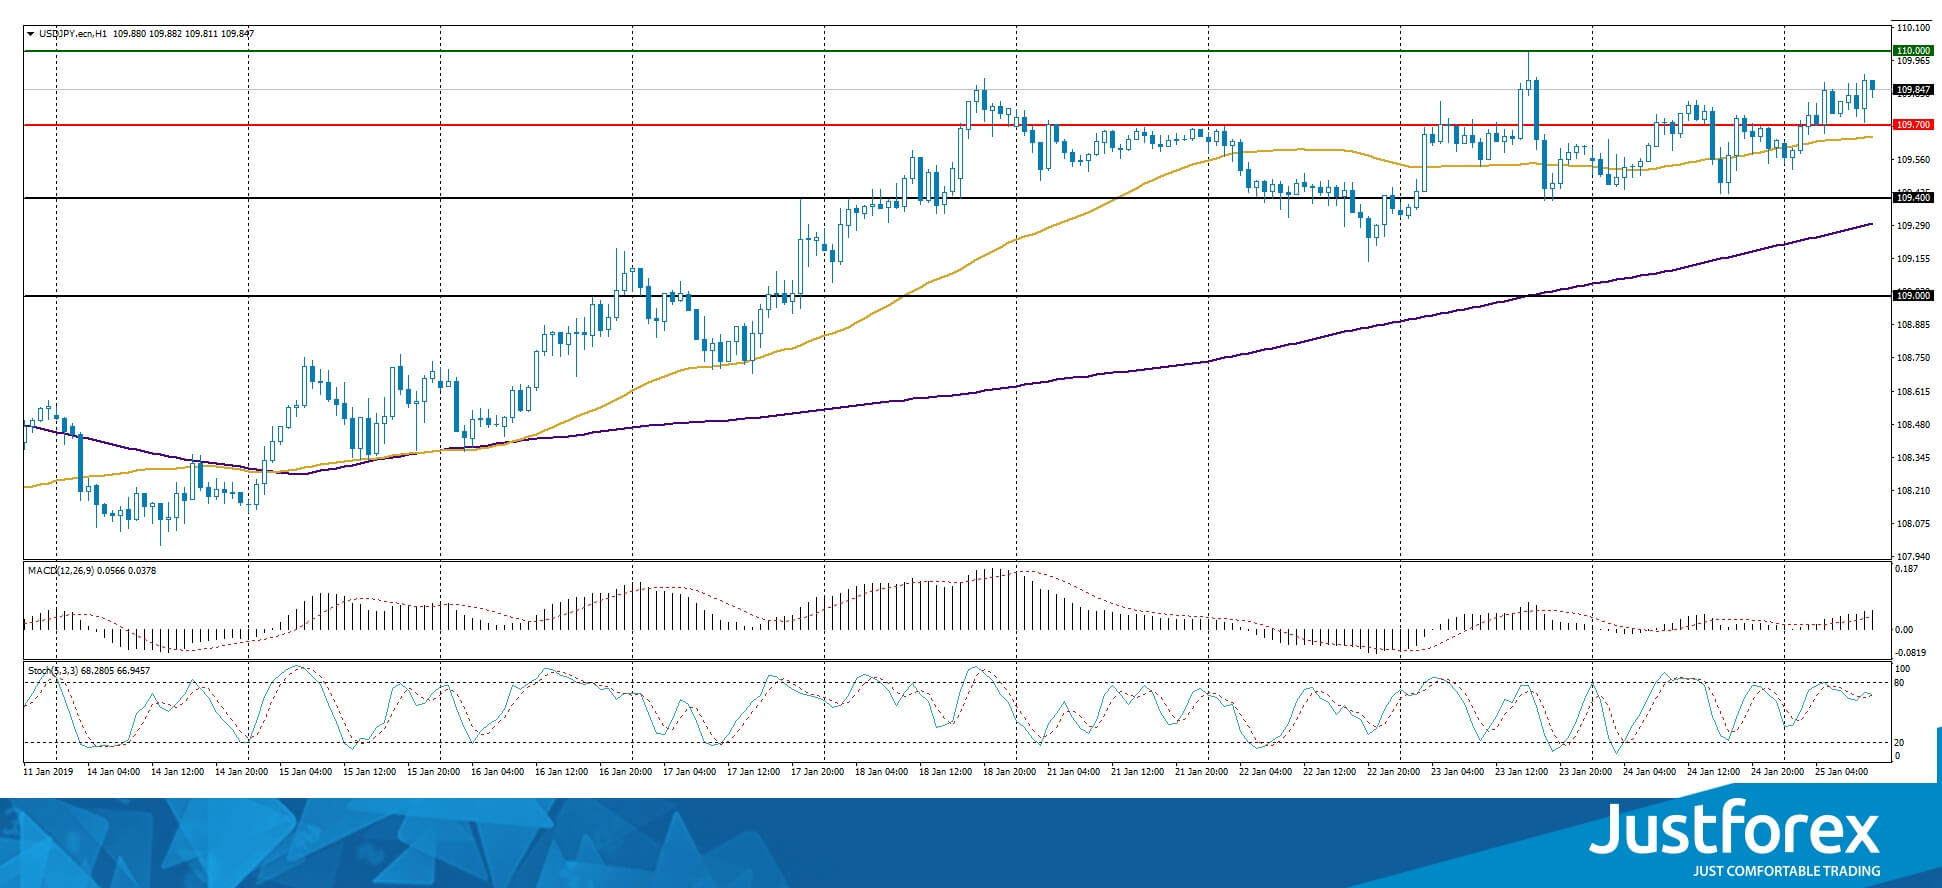Click the 22 Jan 20:00 time label

tap(1393, 771)
